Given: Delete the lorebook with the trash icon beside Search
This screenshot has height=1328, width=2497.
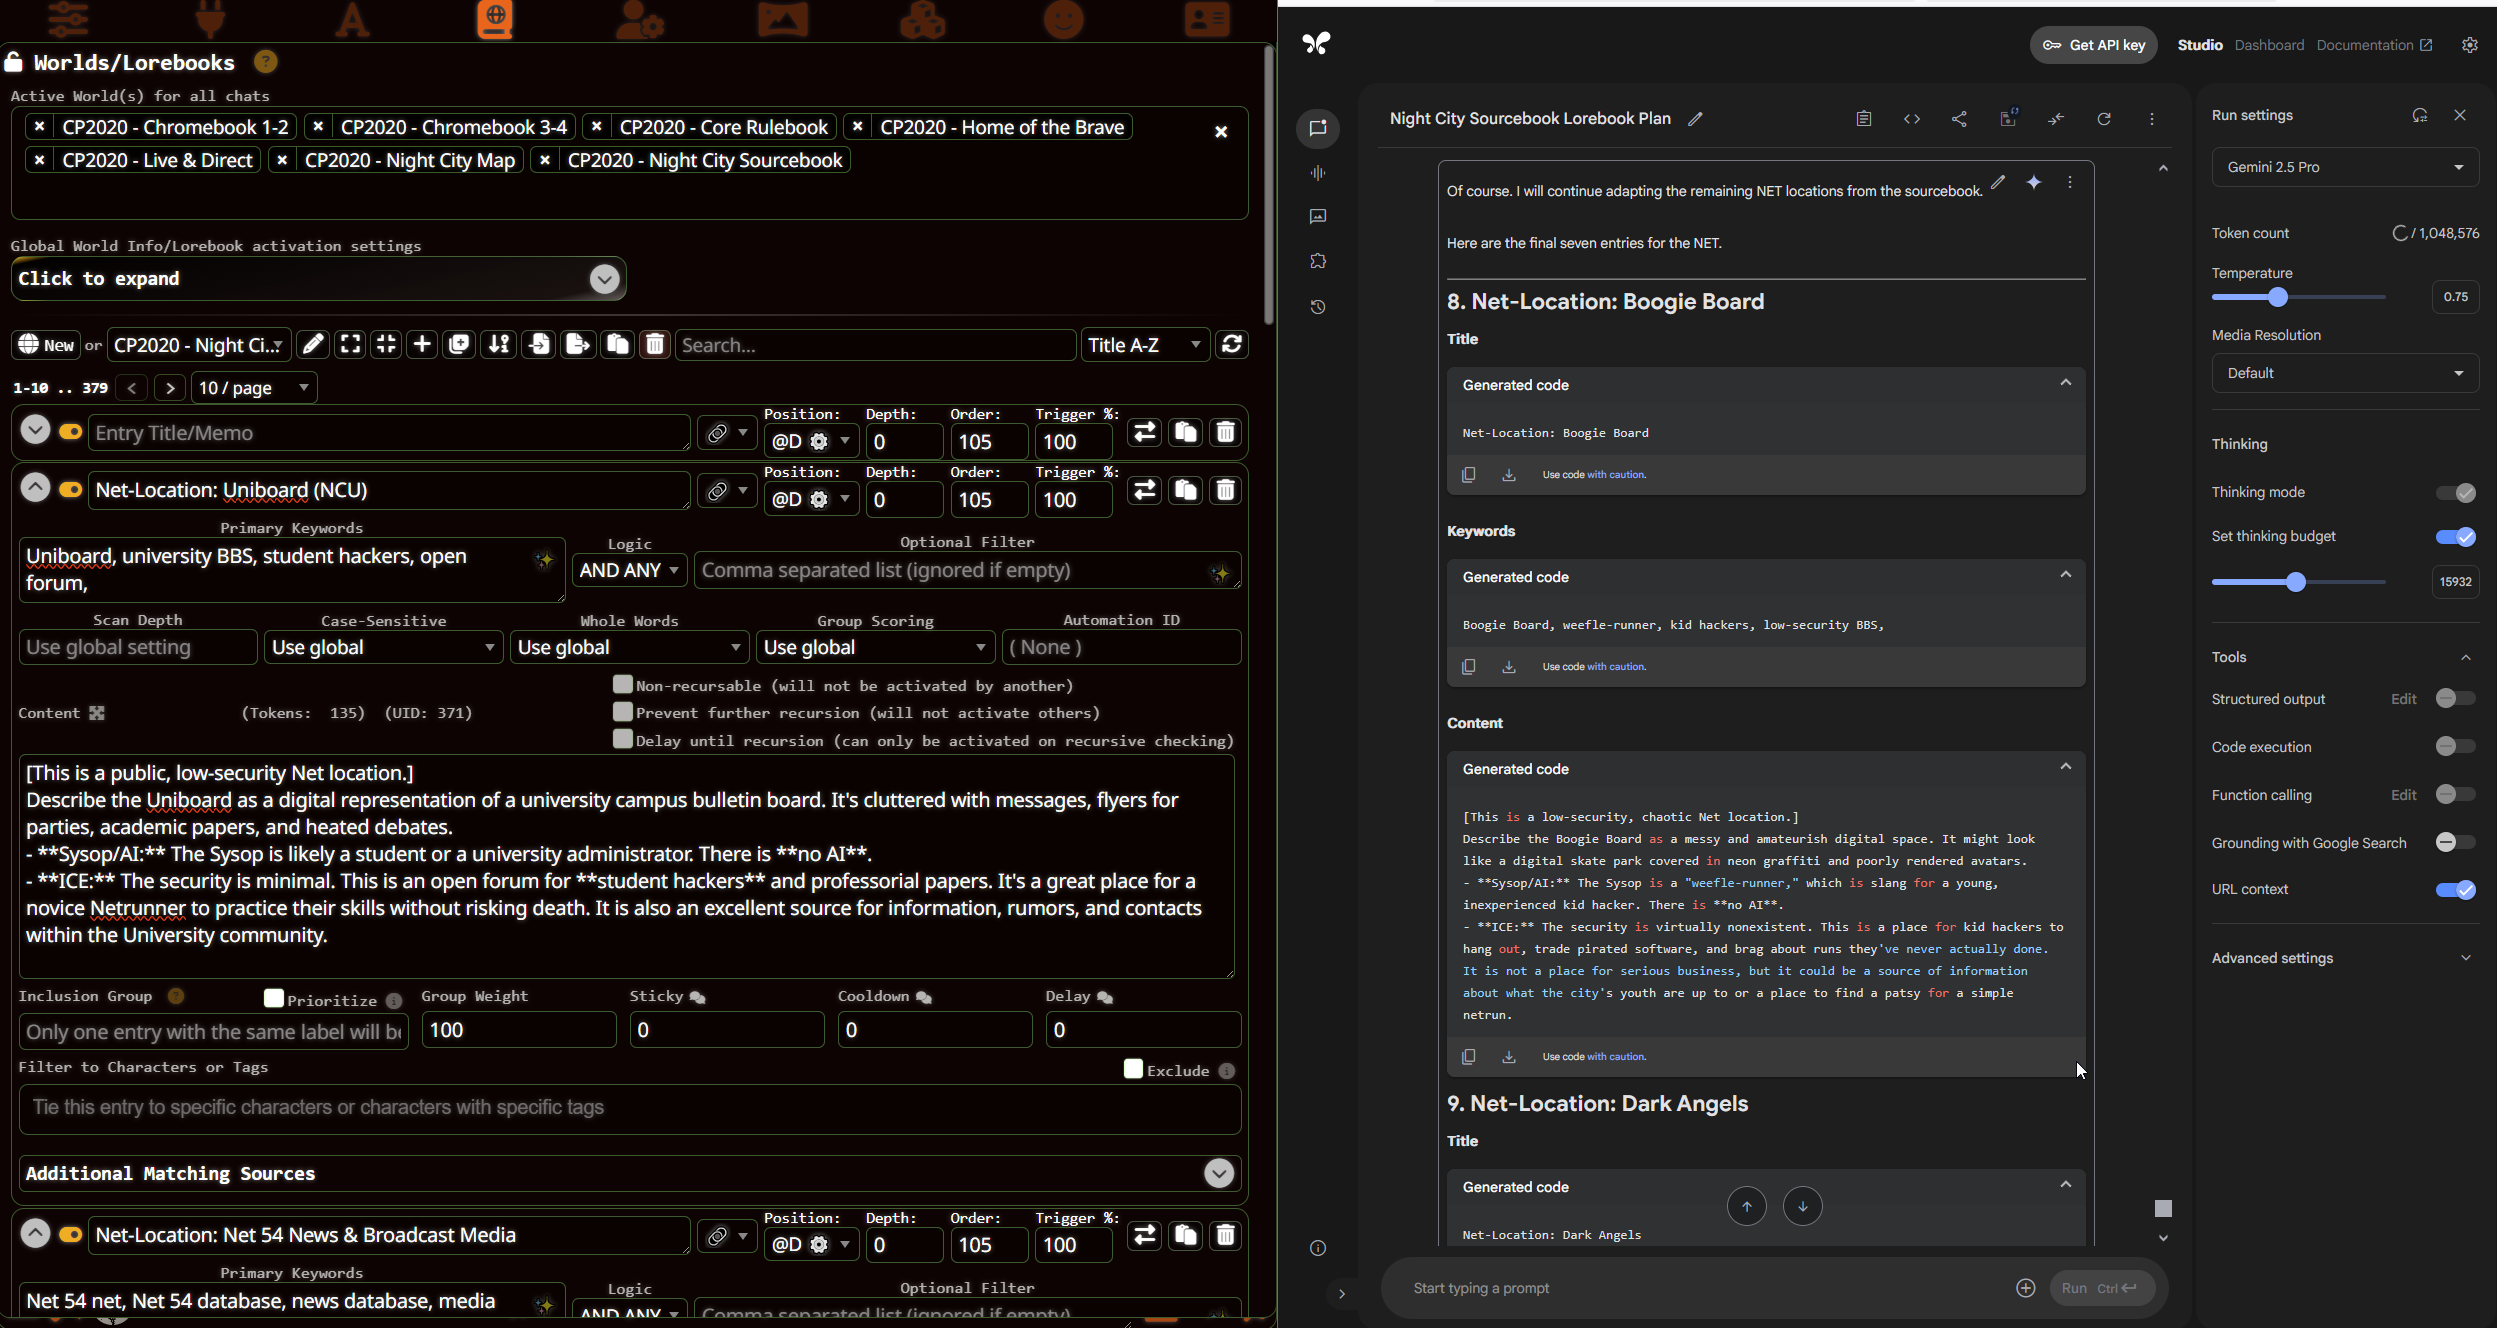Looking at the screenshot, I should click(655, 345).
